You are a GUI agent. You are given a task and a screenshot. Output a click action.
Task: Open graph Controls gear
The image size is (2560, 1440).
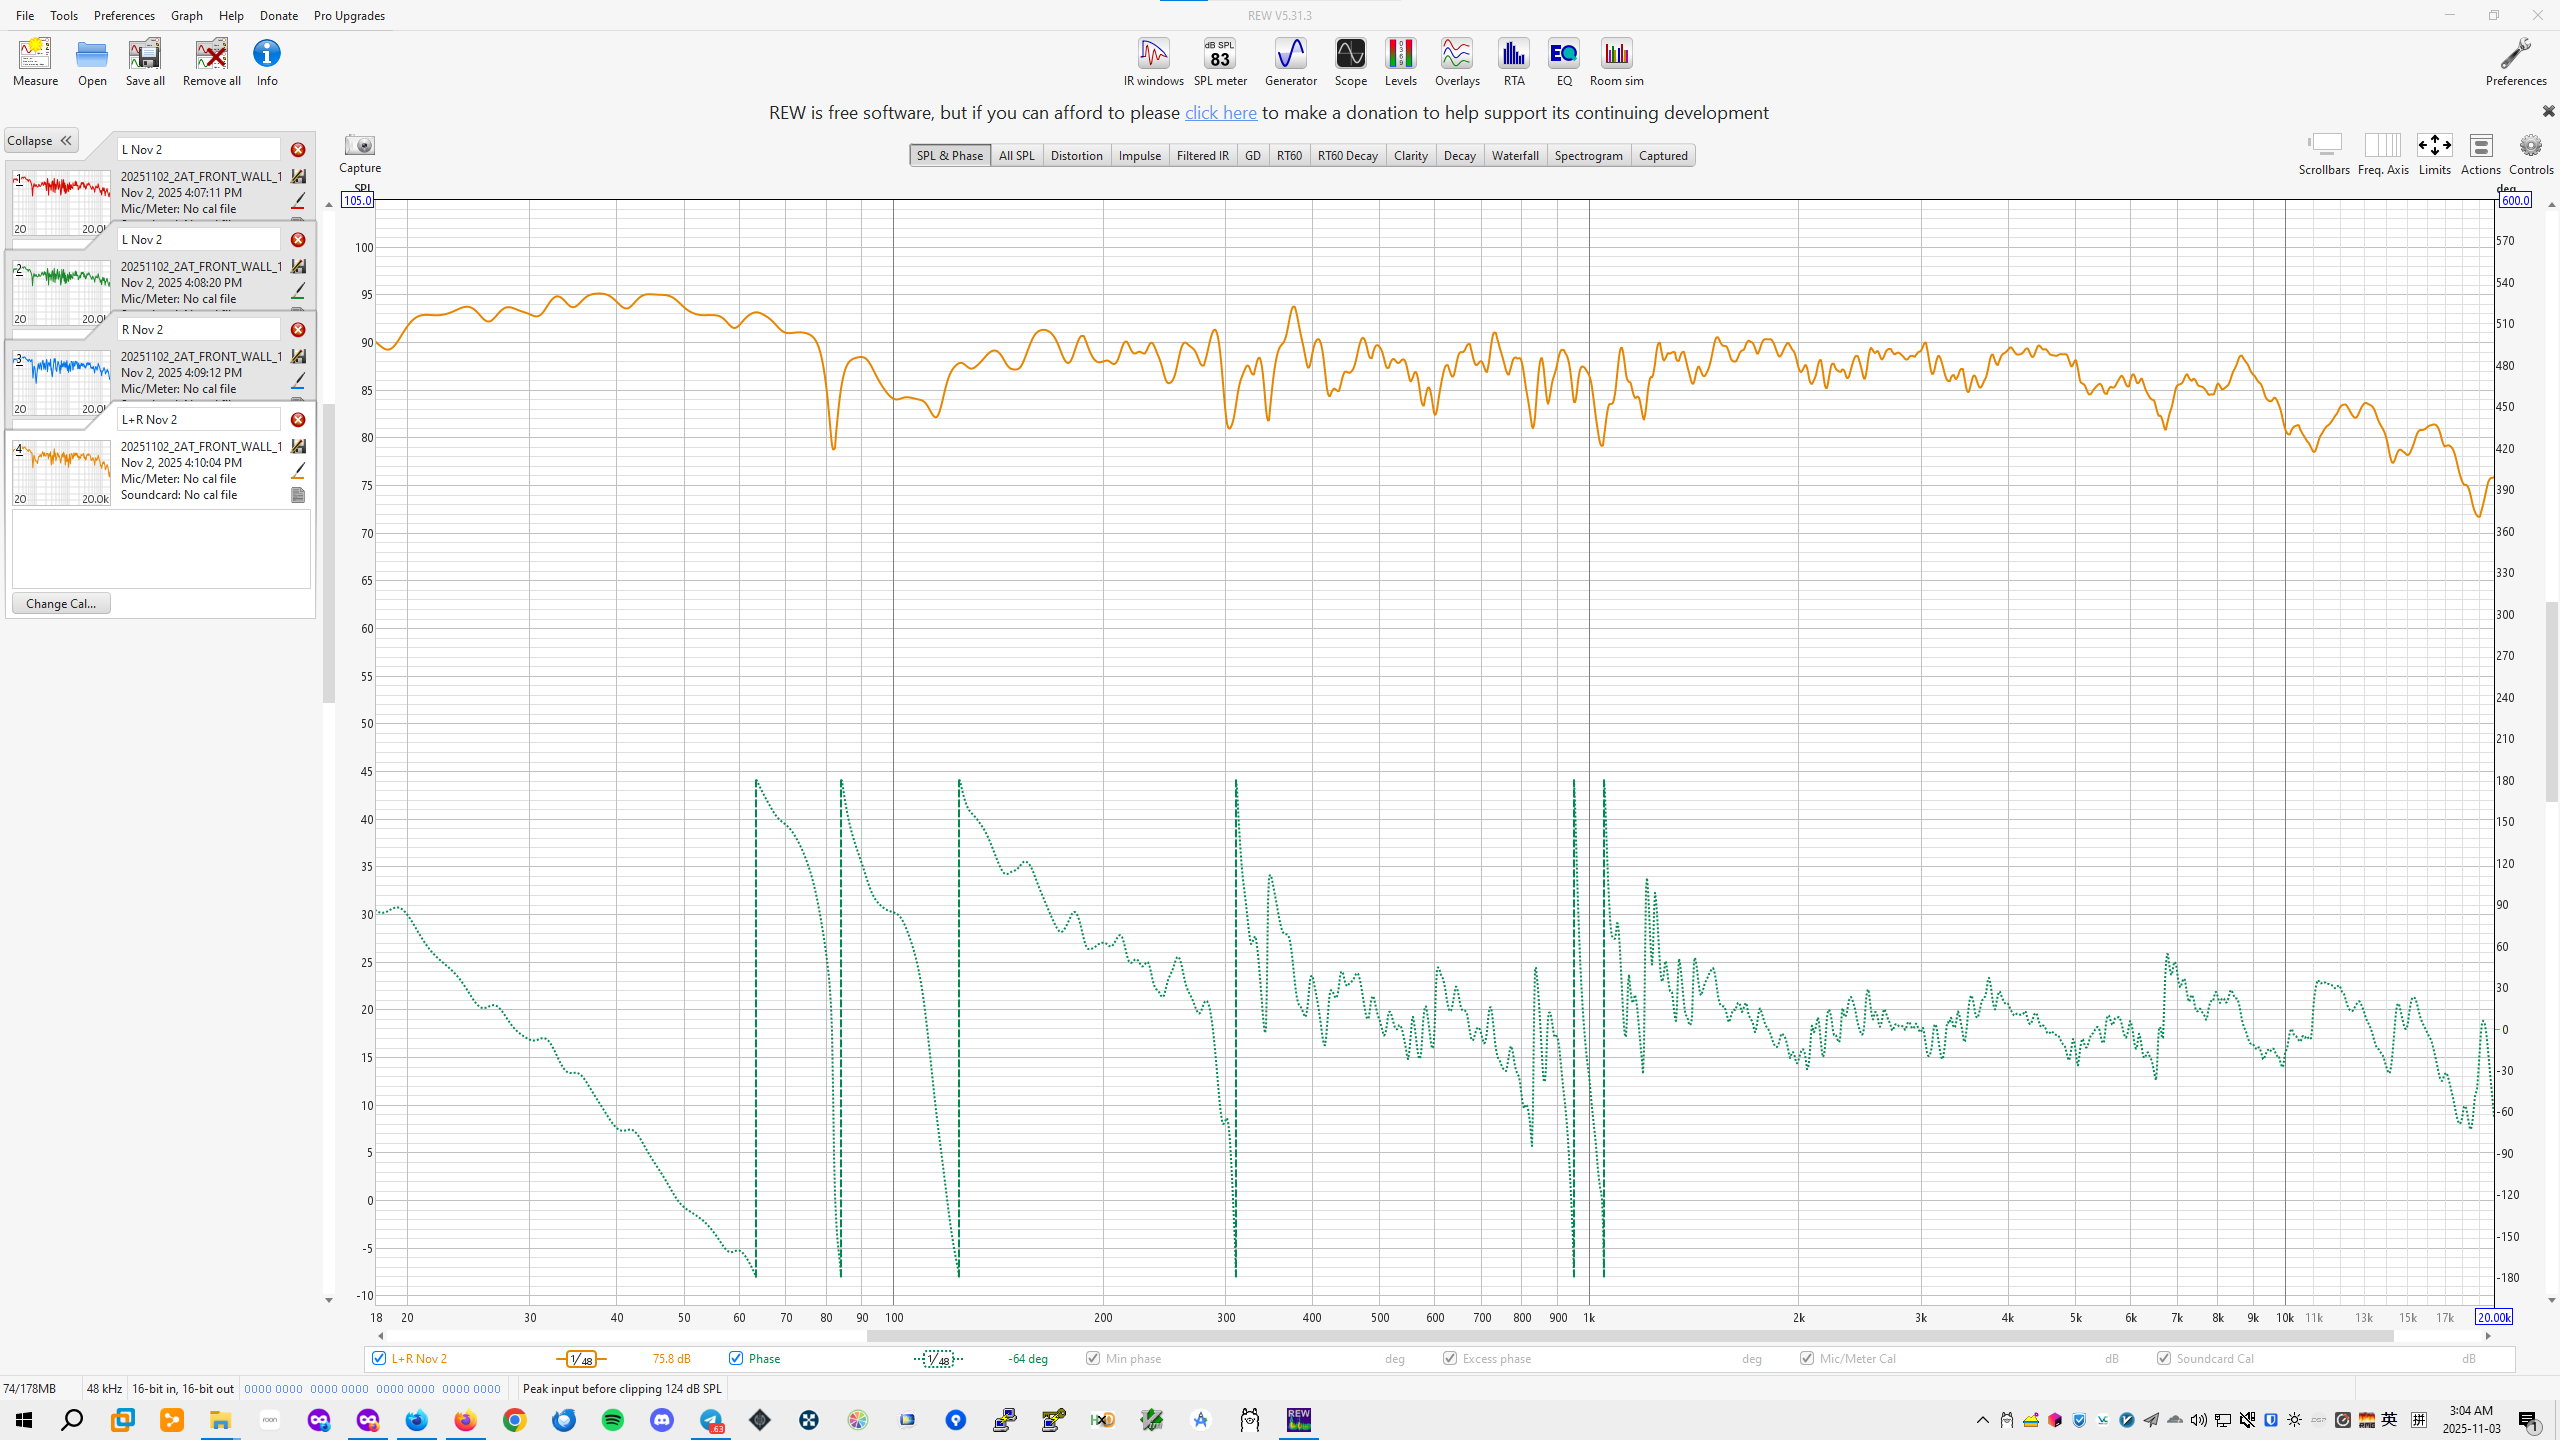click(2530, 146)
